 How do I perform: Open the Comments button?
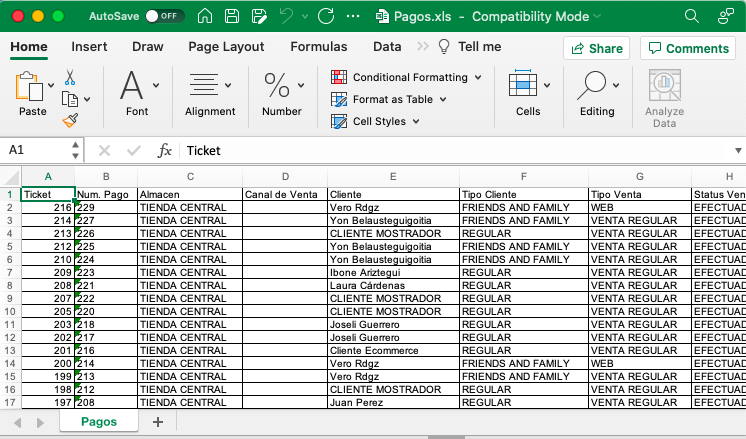click(688, 49)
